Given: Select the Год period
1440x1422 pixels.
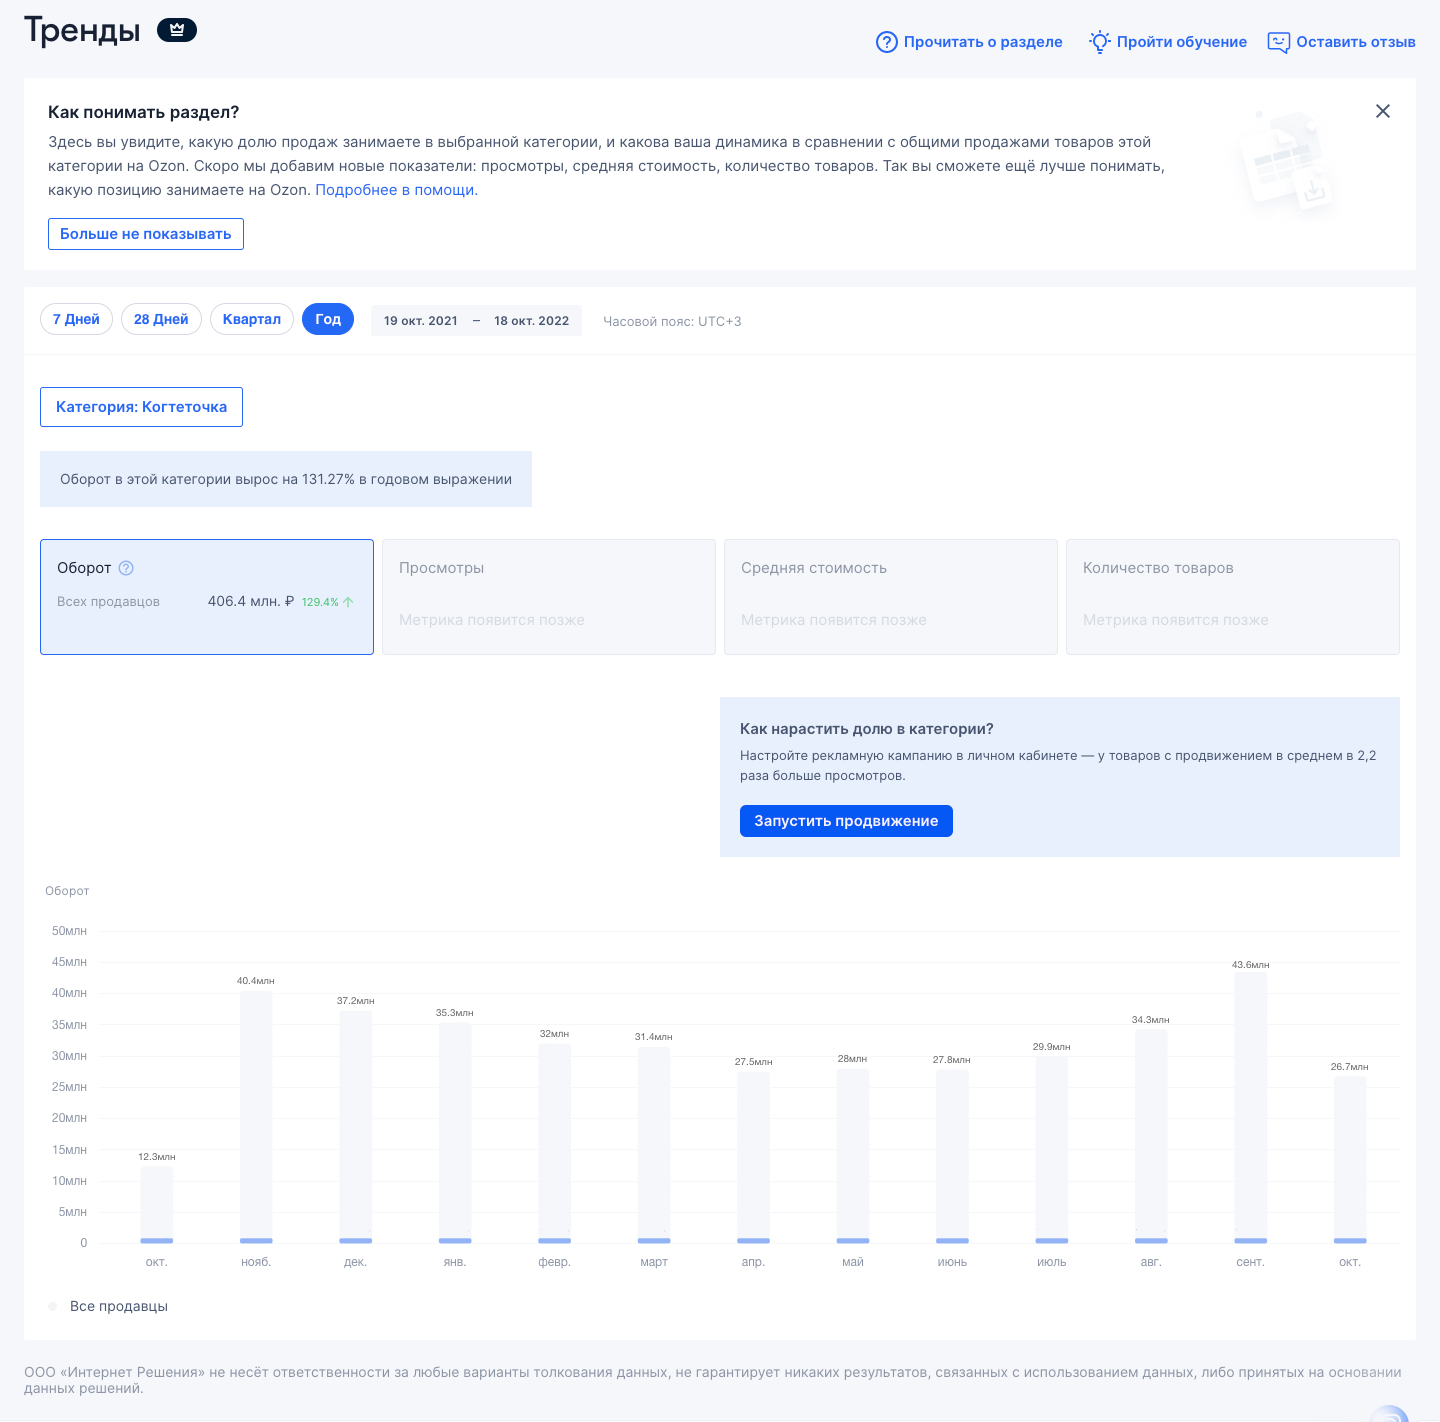Looking at the screenshot, I should click(x=328, y=319).
